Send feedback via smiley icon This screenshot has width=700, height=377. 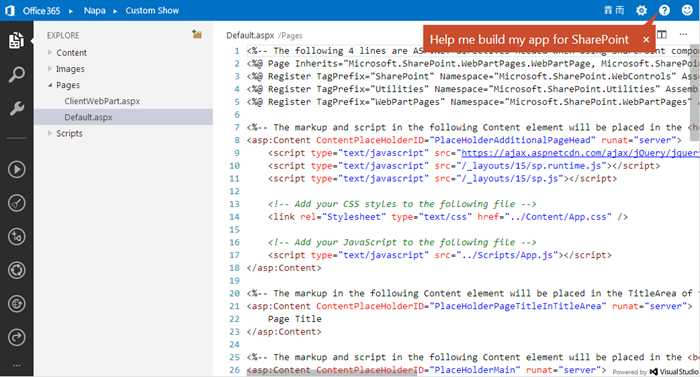[688, 10]
